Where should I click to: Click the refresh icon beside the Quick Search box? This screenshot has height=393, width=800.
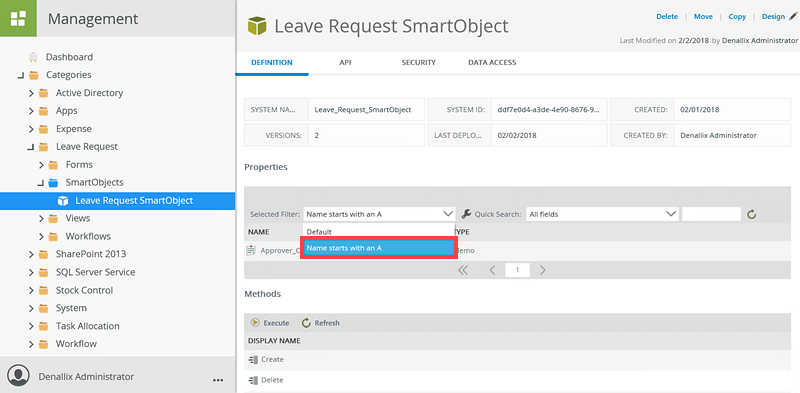[752, 214]
